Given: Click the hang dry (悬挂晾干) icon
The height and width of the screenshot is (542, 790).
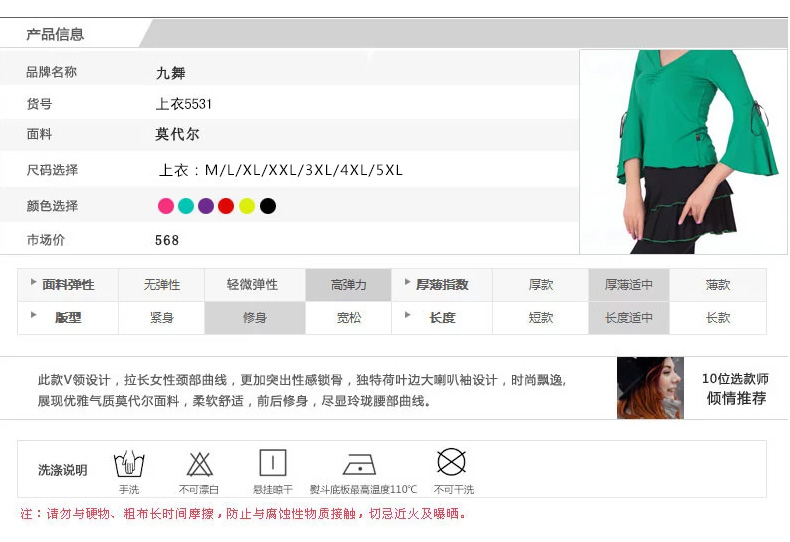Looking at the screenshot, I should [273, 463].
